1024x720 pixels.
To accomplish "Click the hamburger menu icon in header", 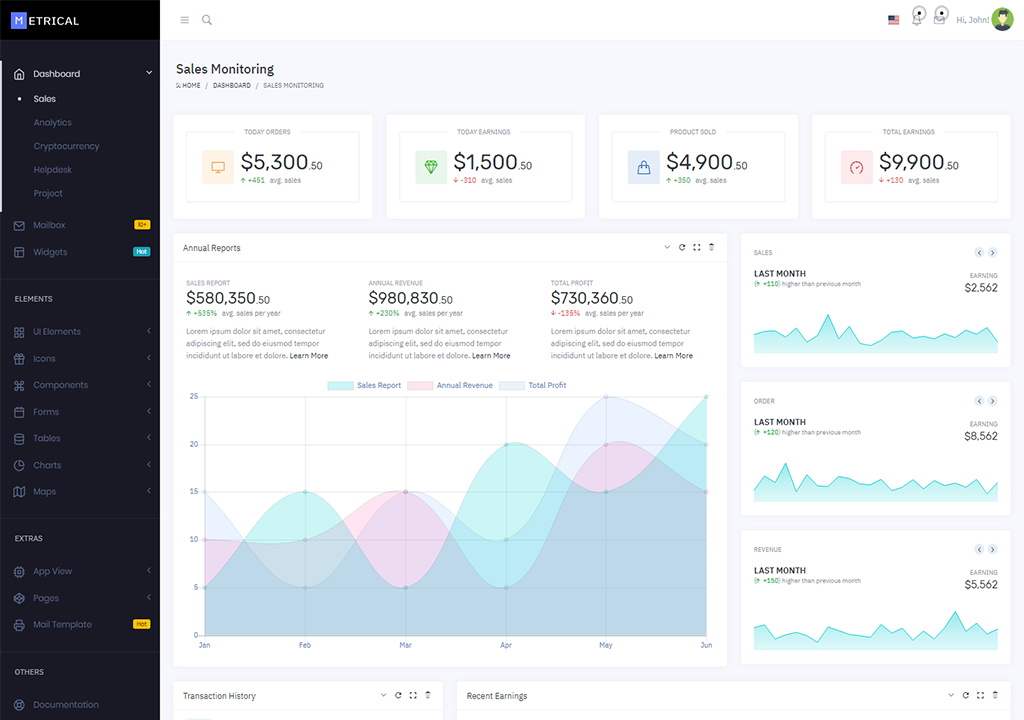I will pyautogui.click(x=184, y=20).
